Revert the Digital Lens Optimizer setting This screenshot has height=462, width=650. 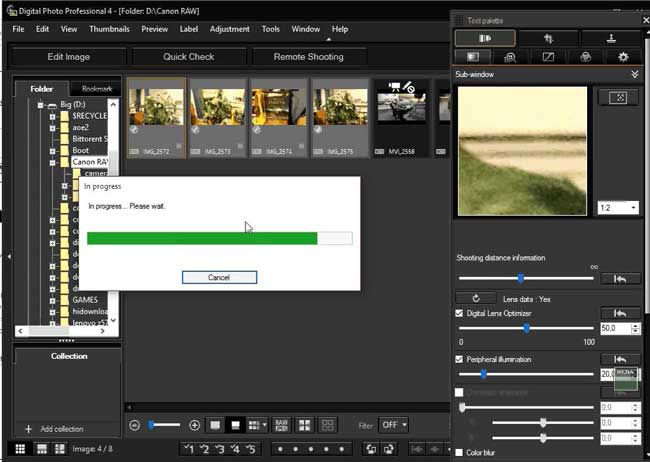620,314
